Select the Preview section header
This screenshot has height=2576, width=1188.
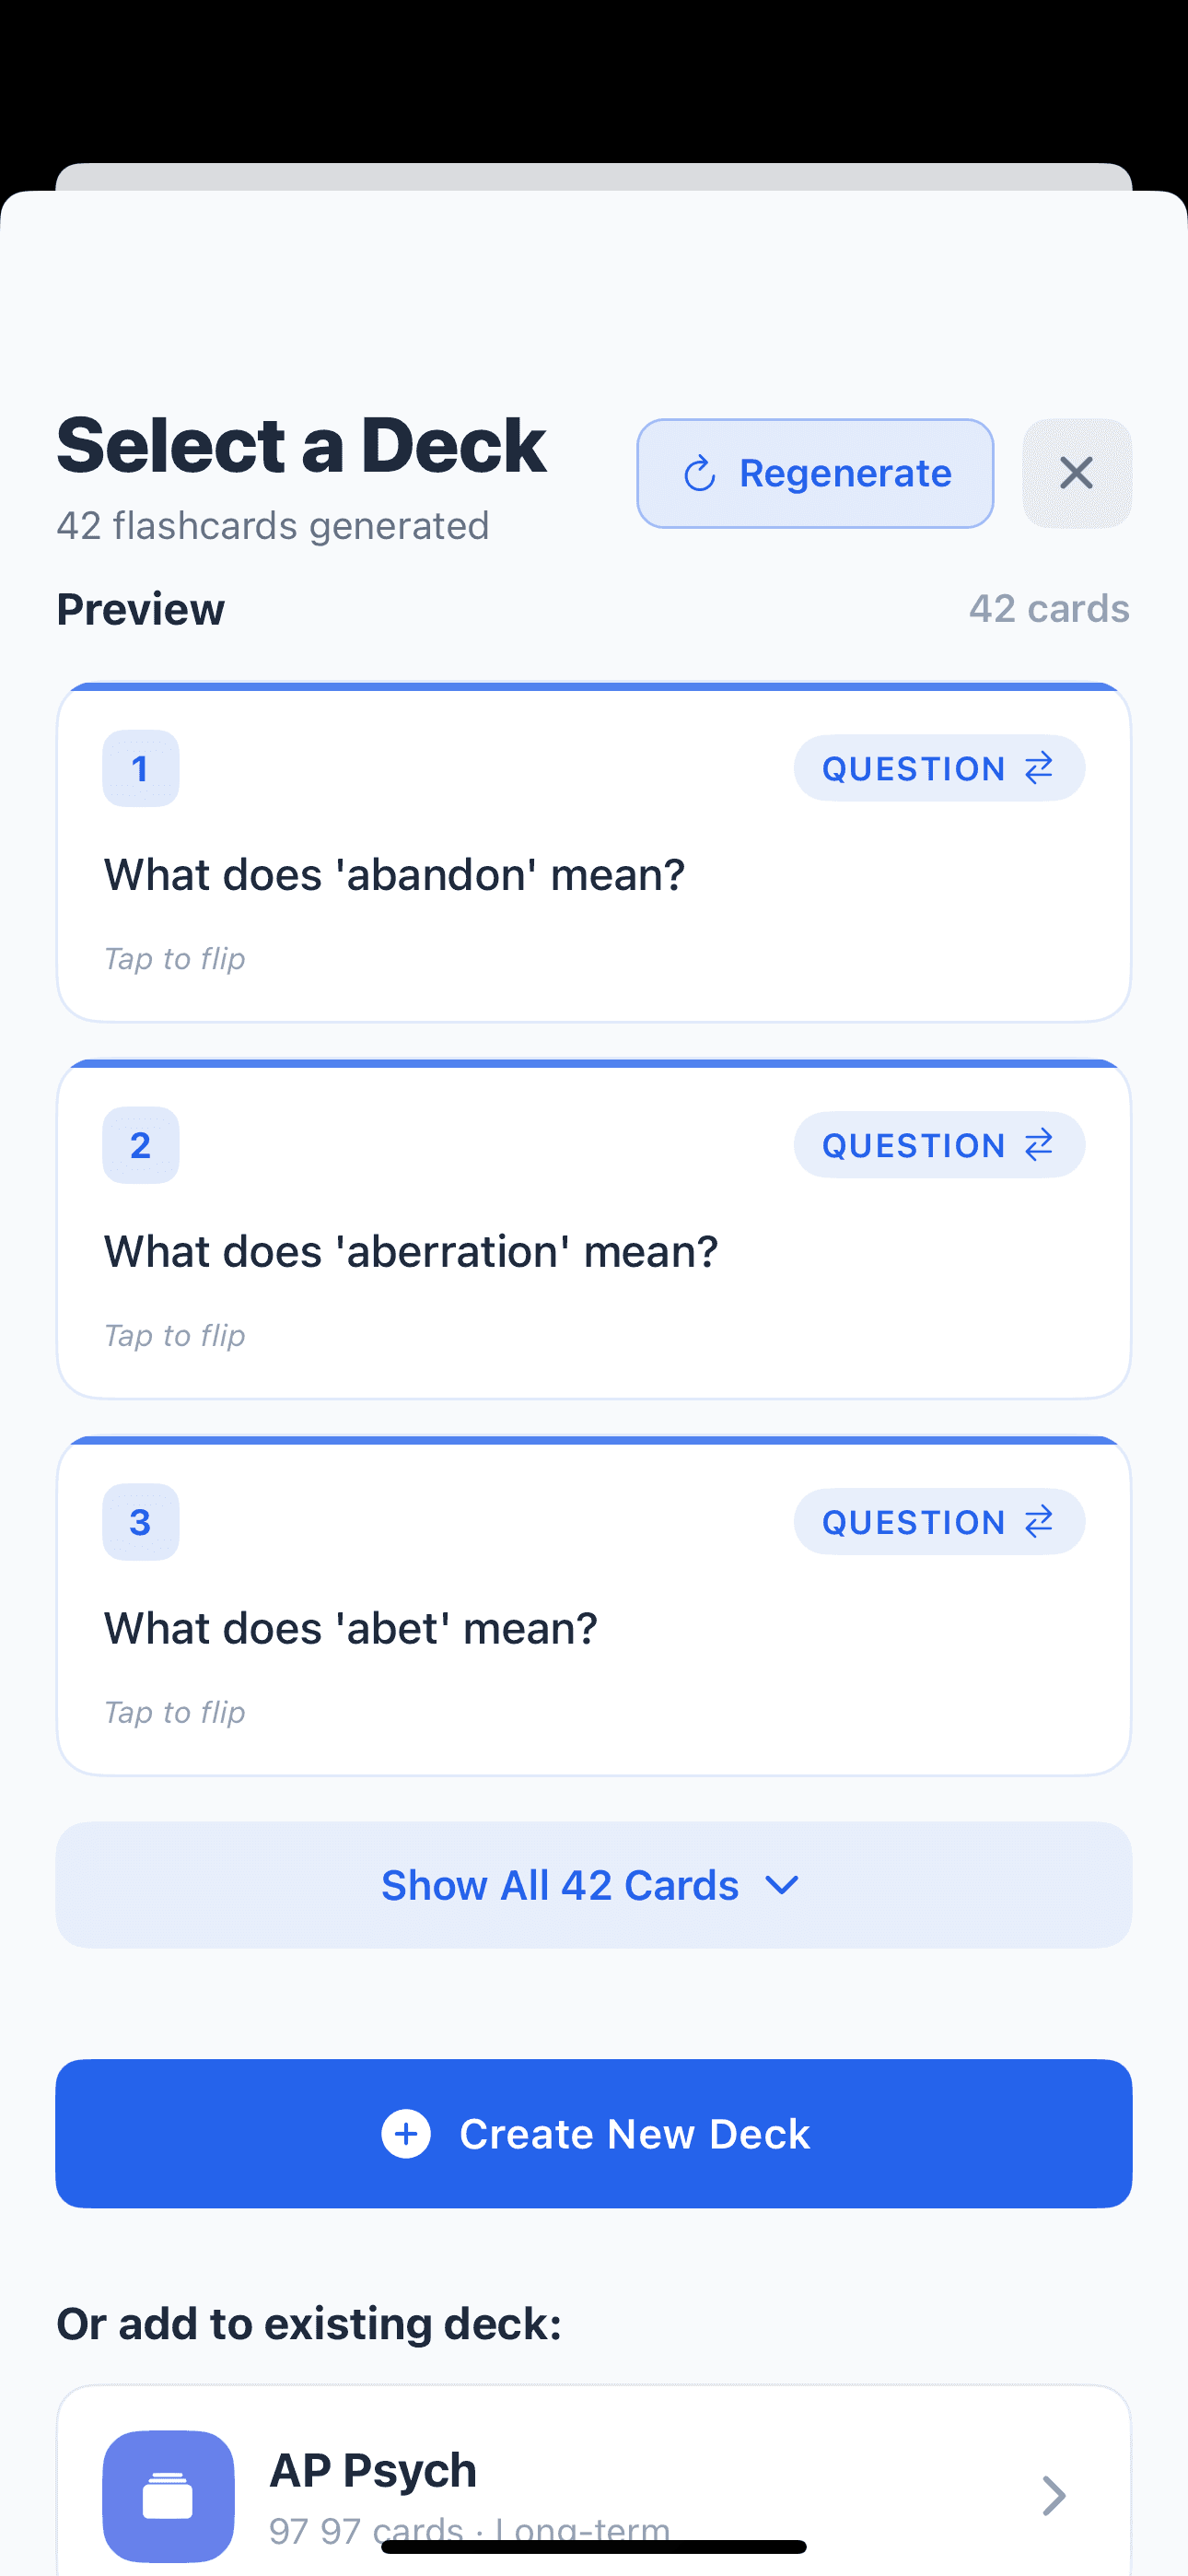140,608
